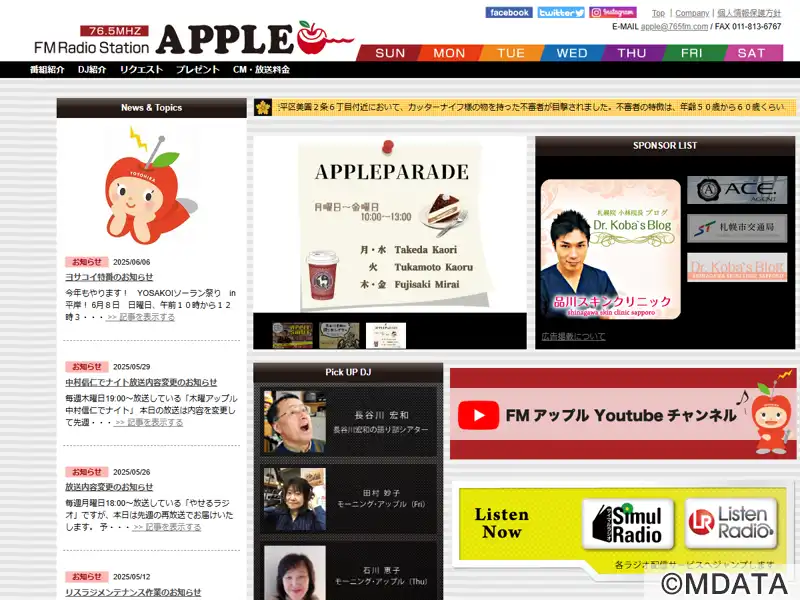
Task: Open 記事を表示する for the 2025/06/06 news
Action: (x=140, y=317)
